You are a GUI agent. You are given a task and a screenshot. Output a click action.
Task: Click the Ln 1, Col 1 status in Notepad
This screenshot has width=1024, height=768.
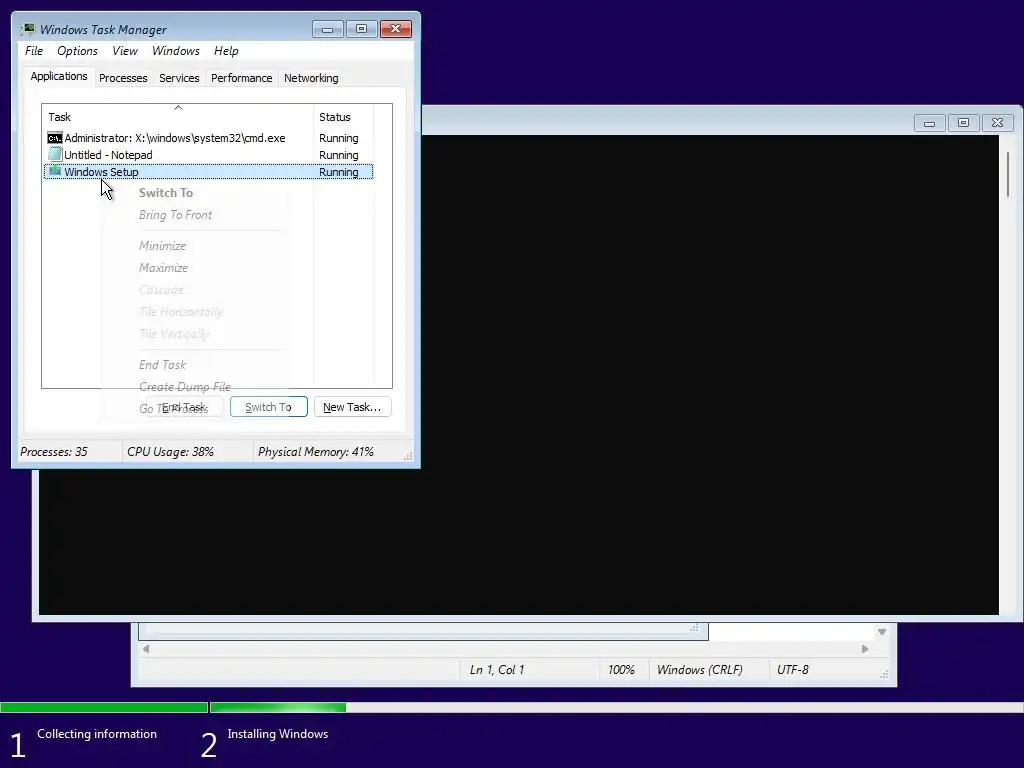click(x=497, y=670)
